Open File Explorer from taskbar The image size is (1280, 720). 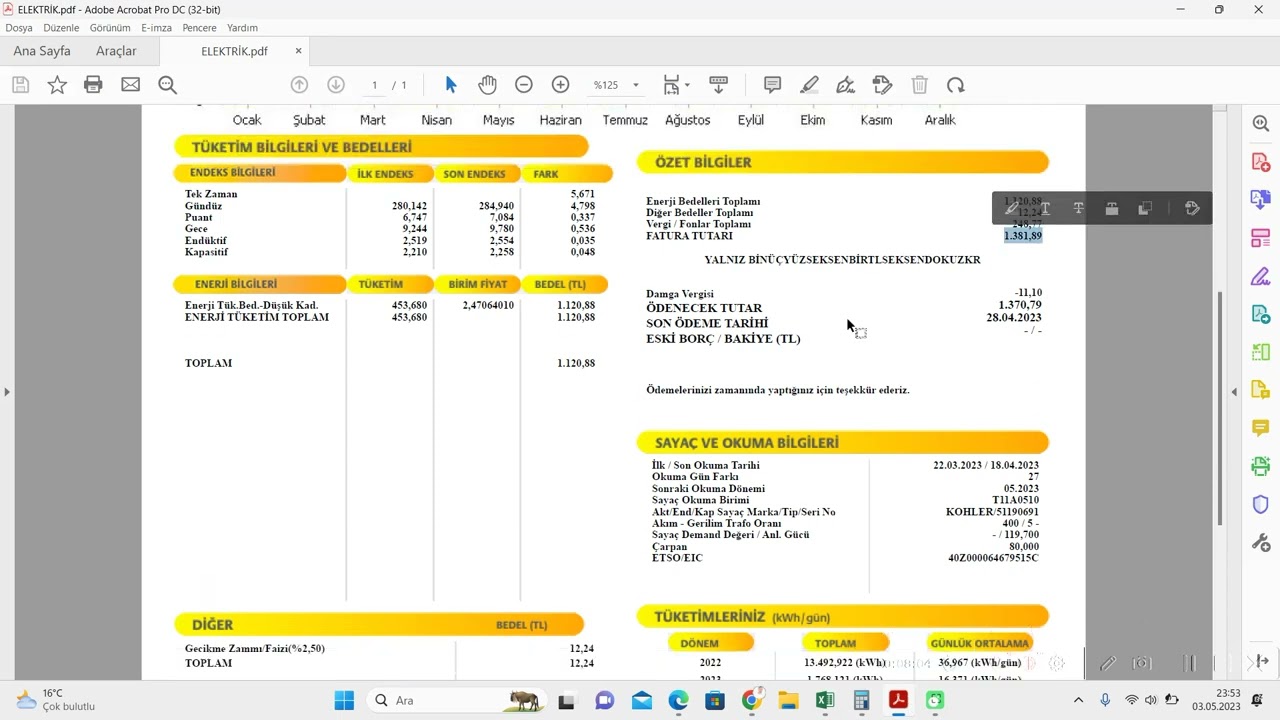(x=788, y=700)
